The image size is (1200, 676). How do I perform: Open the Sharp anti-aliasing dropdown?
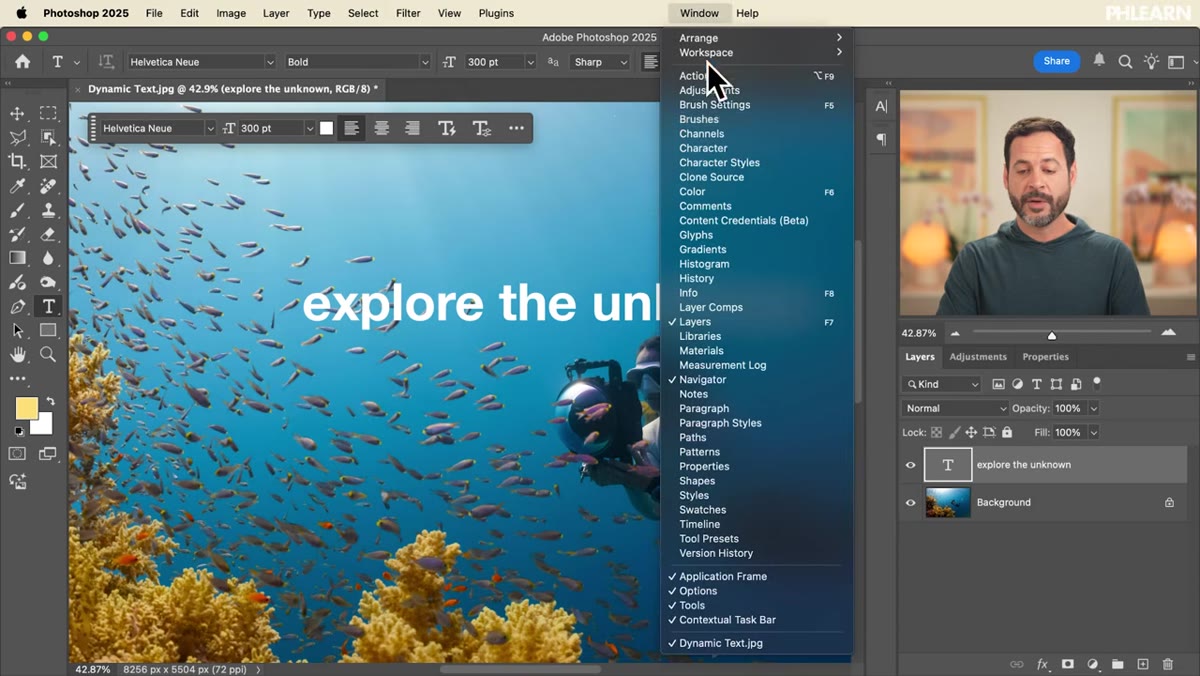[x=600, y=62]
